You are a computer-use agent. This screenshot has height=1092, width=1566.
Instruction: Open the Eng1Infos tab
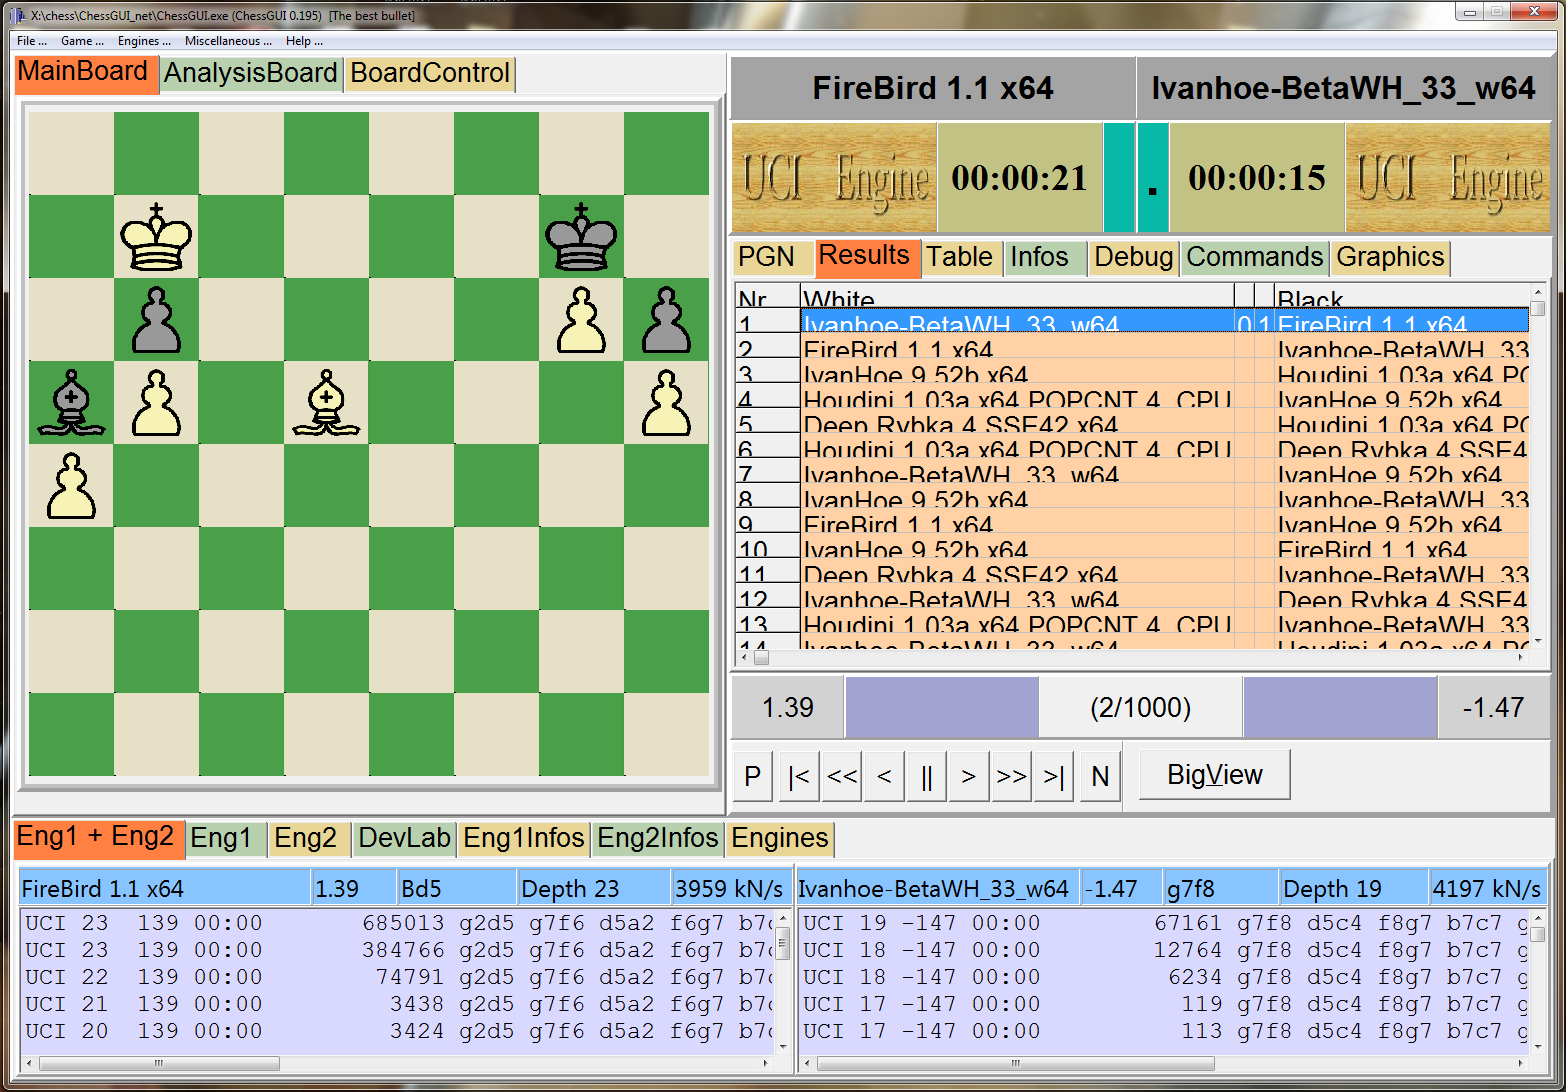coord(523,839)
